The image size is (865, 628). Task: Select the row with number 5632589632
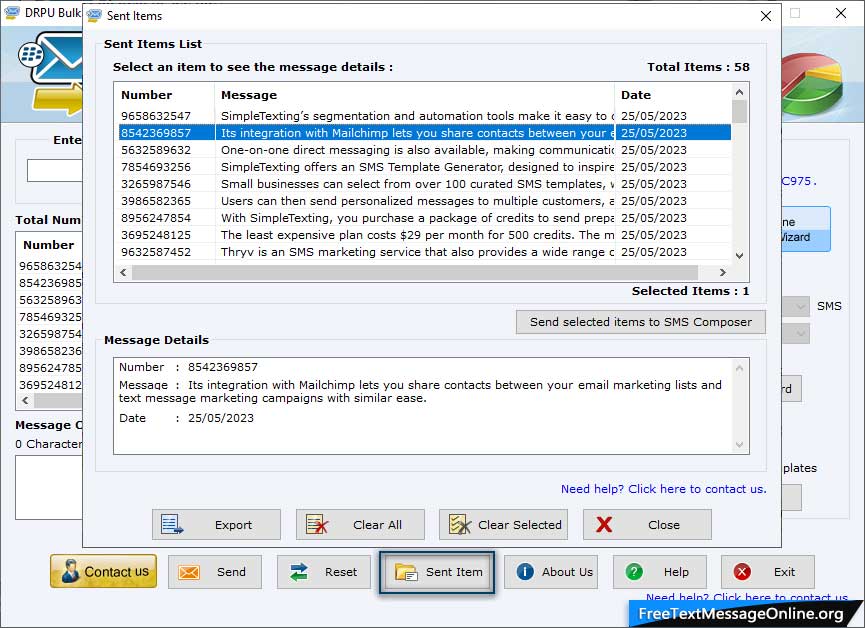pos(425,150)
